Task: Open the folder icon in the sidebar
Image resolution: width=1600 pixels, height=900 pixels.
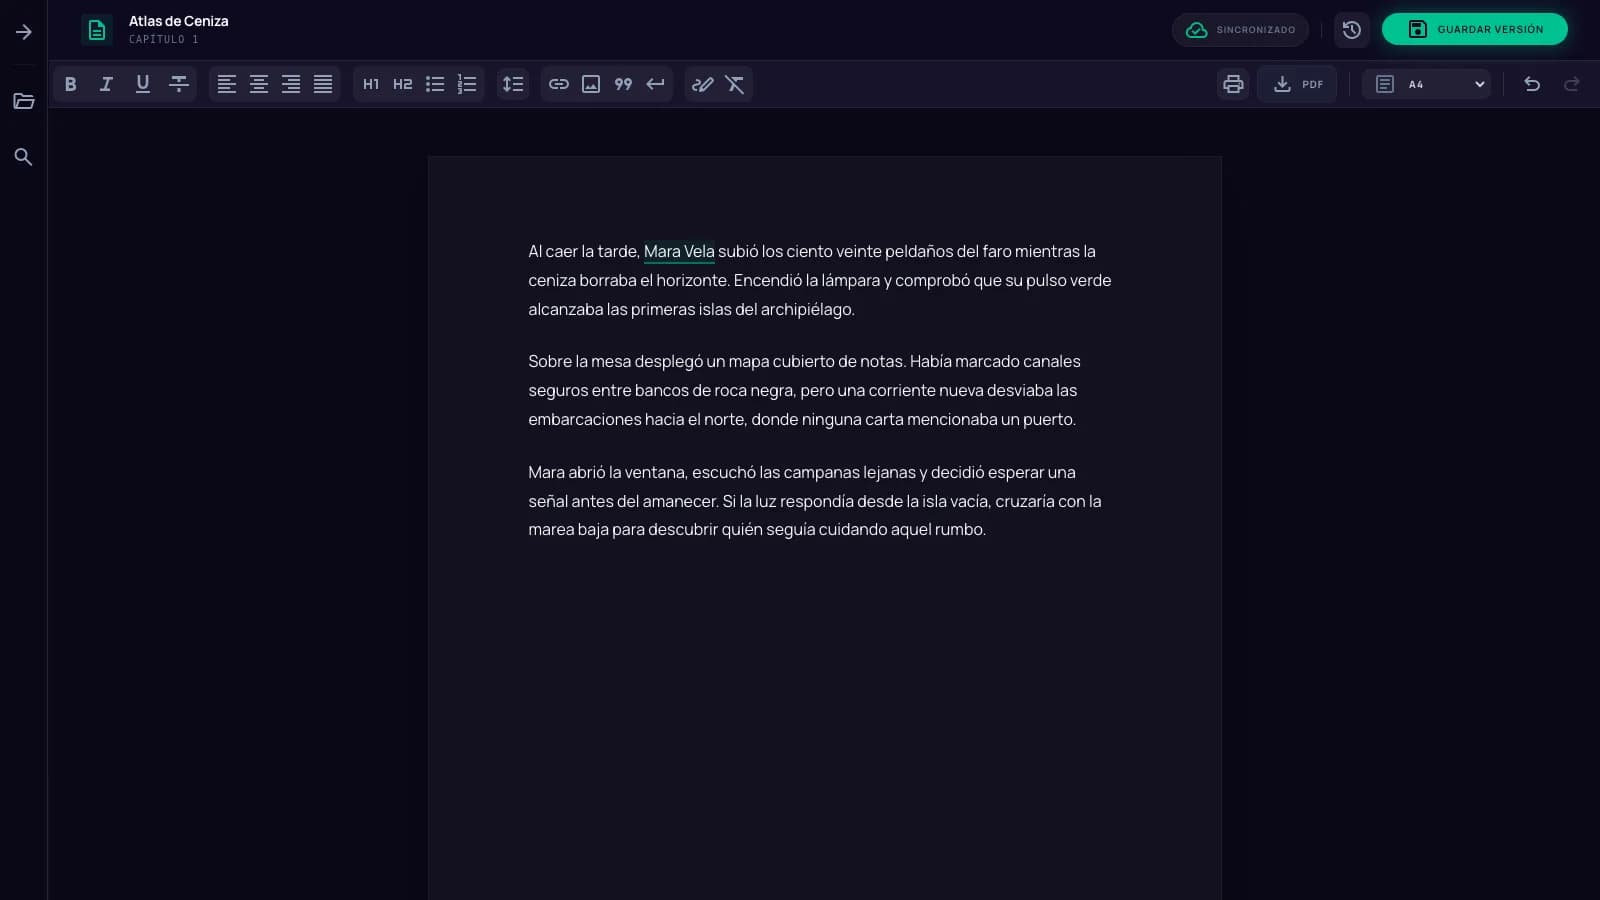Action: click(23, 101)
